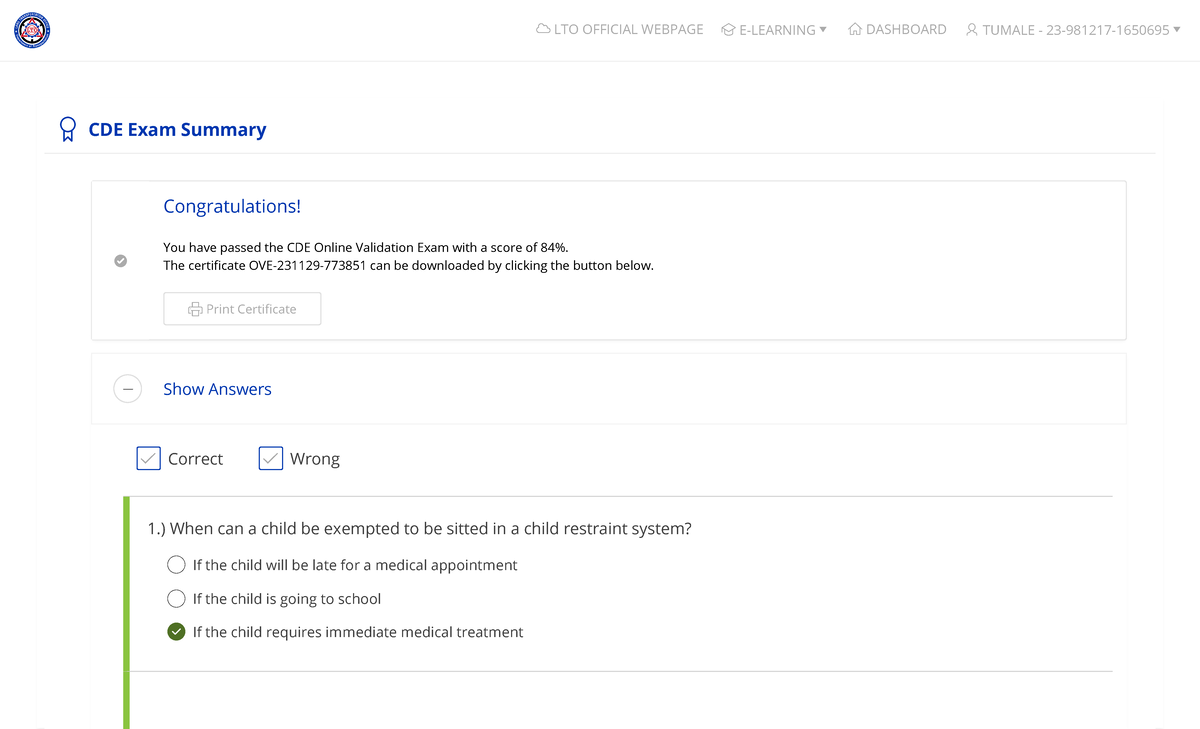Viewport: 1200px width, 729px height.
Task: Click the cloud icon beside LTO Official Webpage
Action: (543, 29)
